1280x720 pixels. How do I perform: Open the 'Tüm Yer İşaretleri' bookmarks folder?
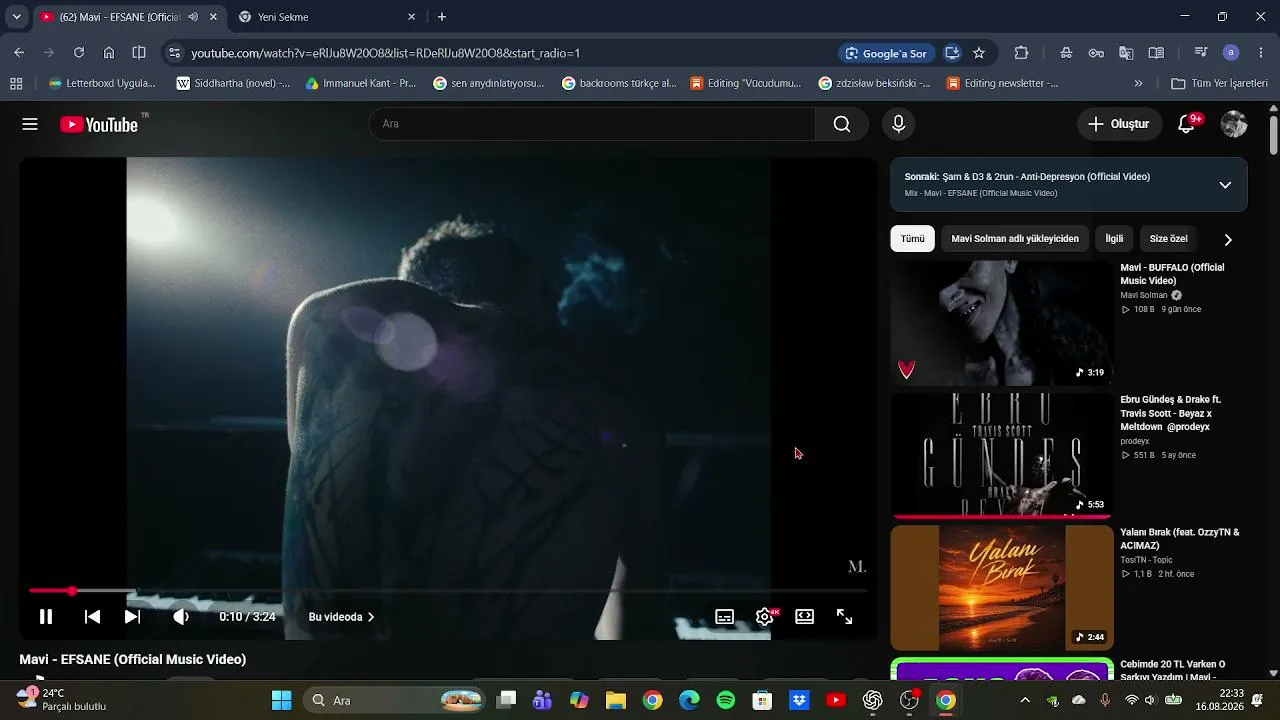(x=1219, y=83)
